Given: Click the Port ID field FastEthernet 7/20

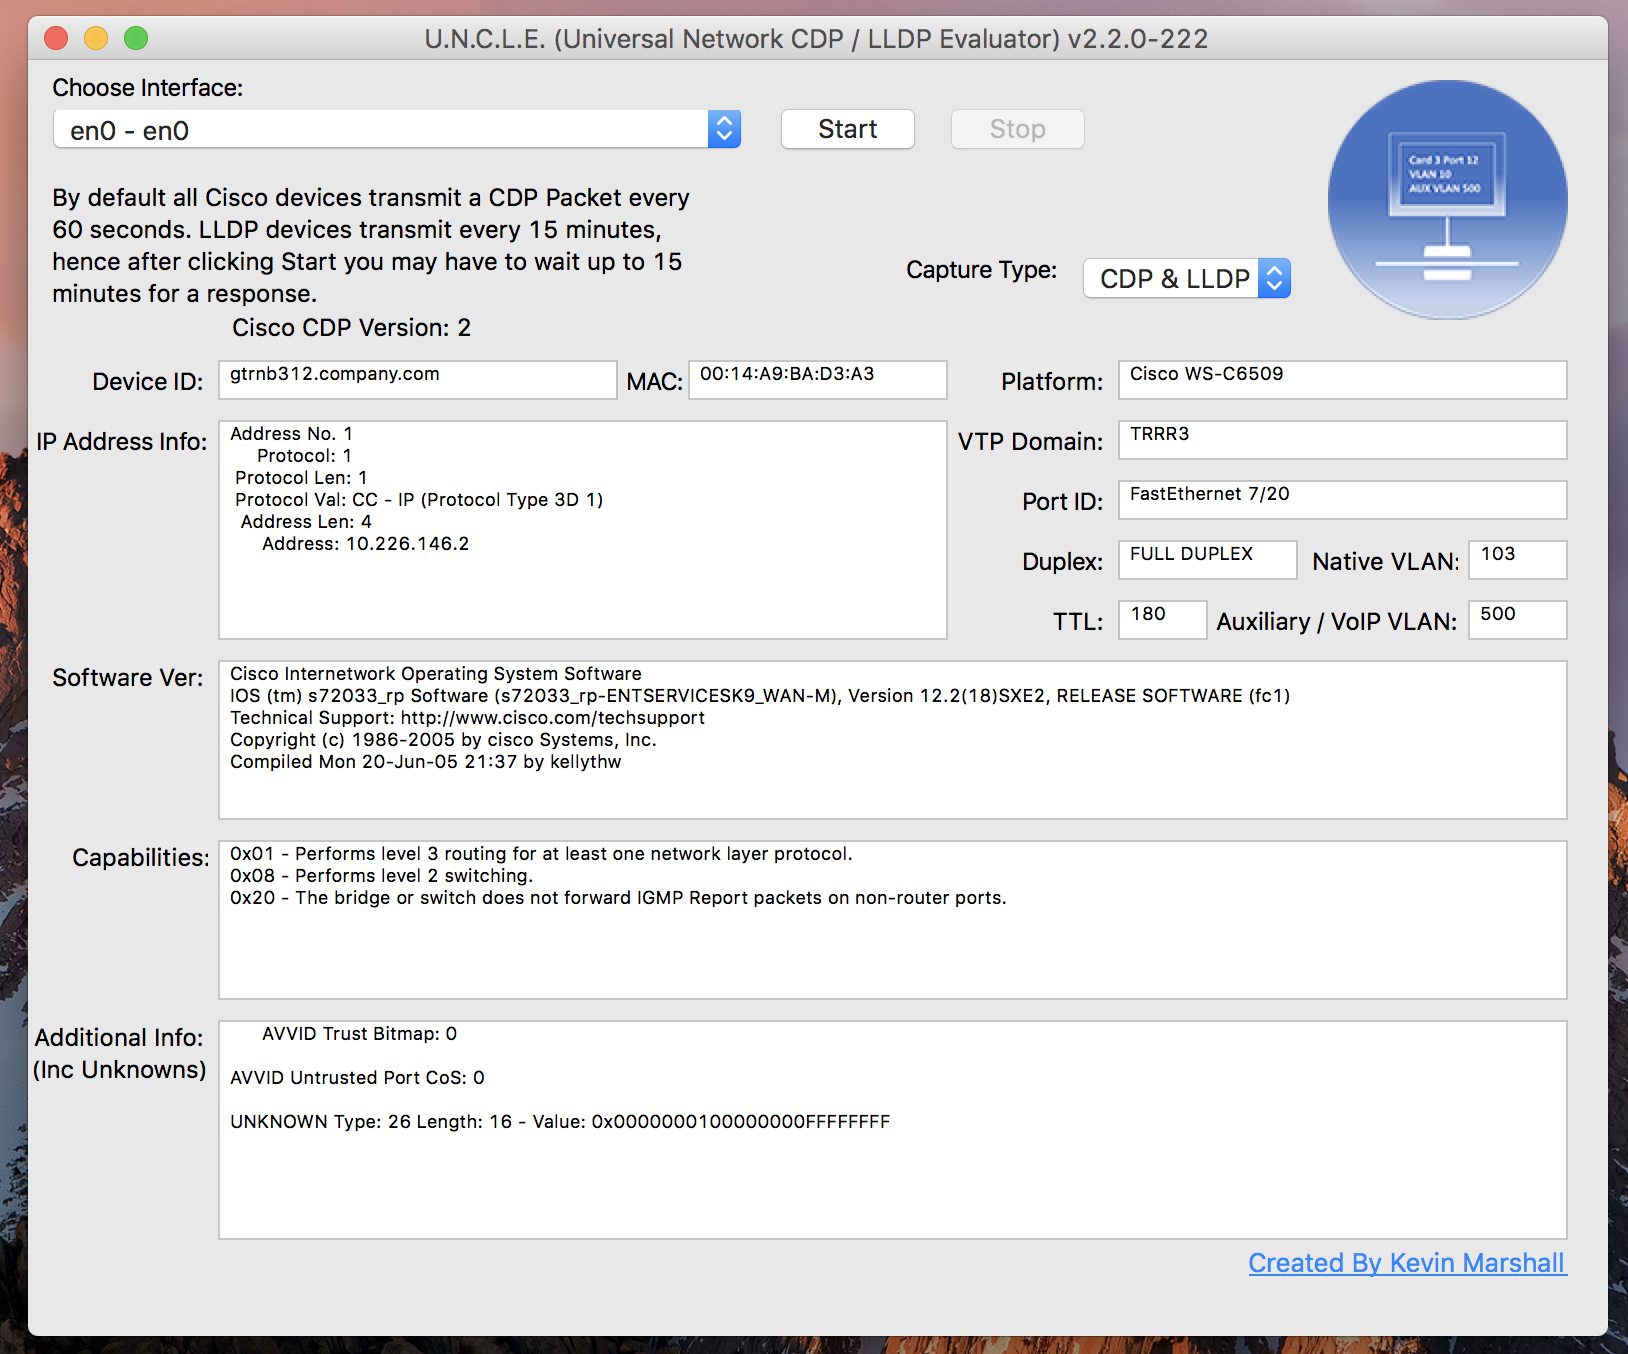Looking at the screenshot, I should click(1342, 500).
